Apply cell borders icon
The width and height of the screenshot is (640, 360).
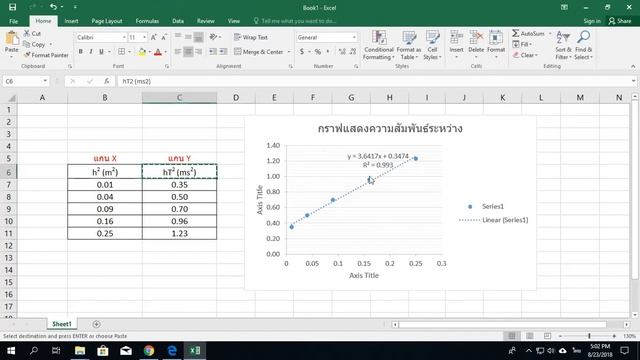pos(121,52)
